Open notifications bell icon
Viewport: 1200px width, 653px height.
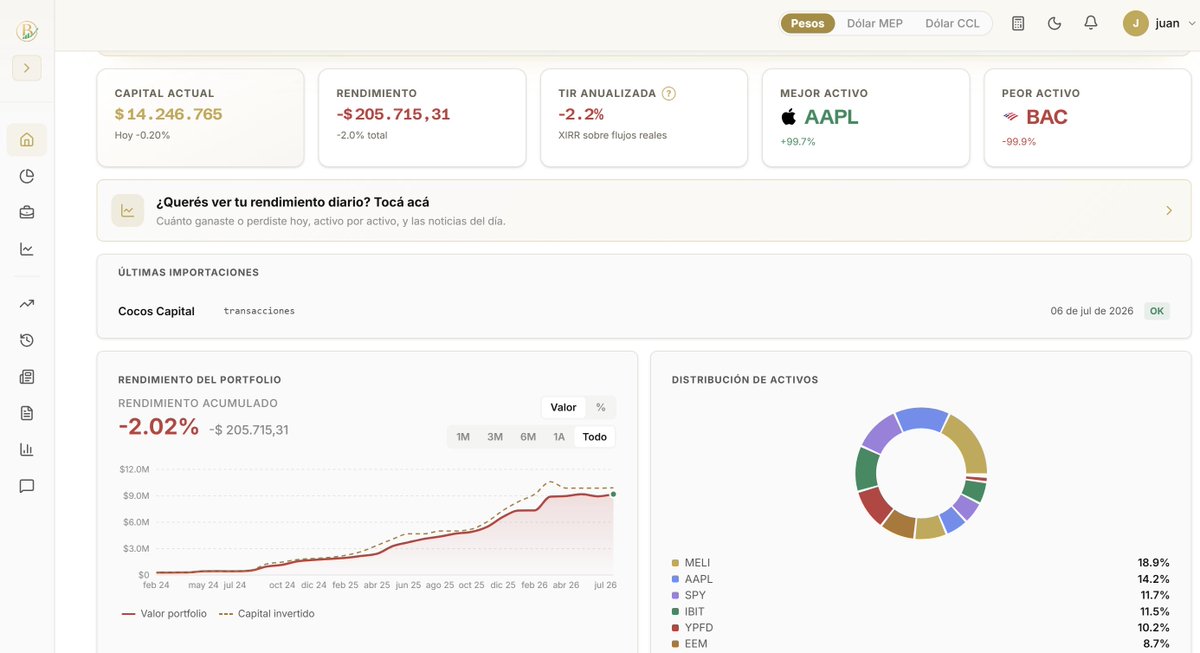1091,23
